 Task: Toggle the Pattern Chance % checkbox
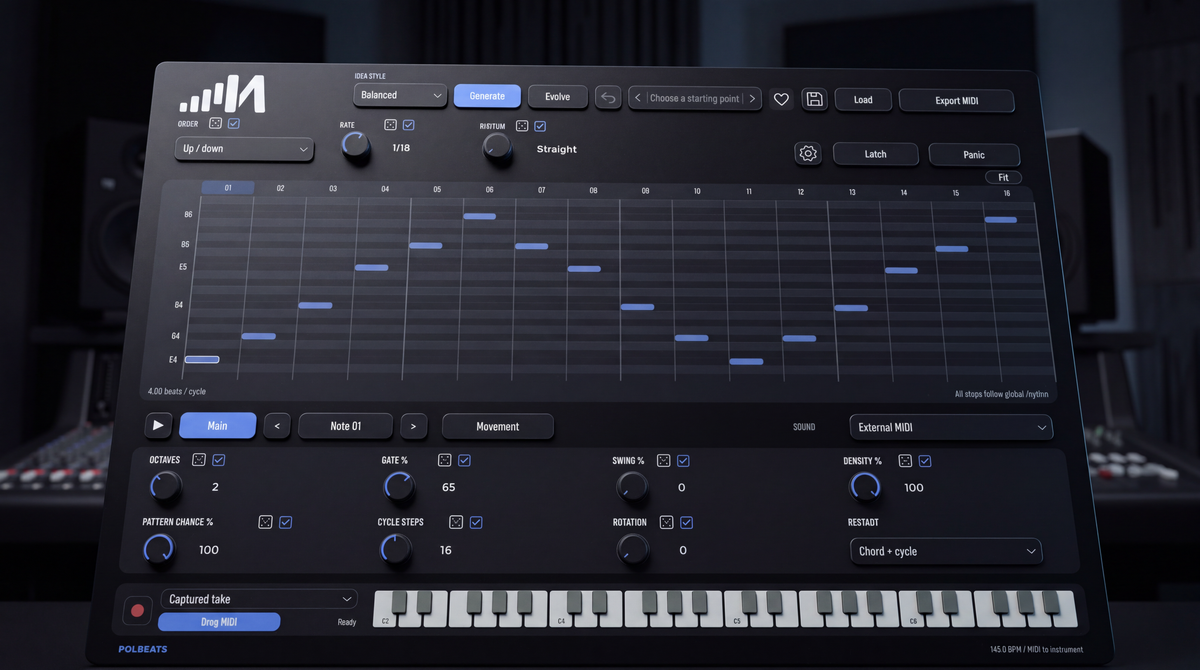(286, 522)
